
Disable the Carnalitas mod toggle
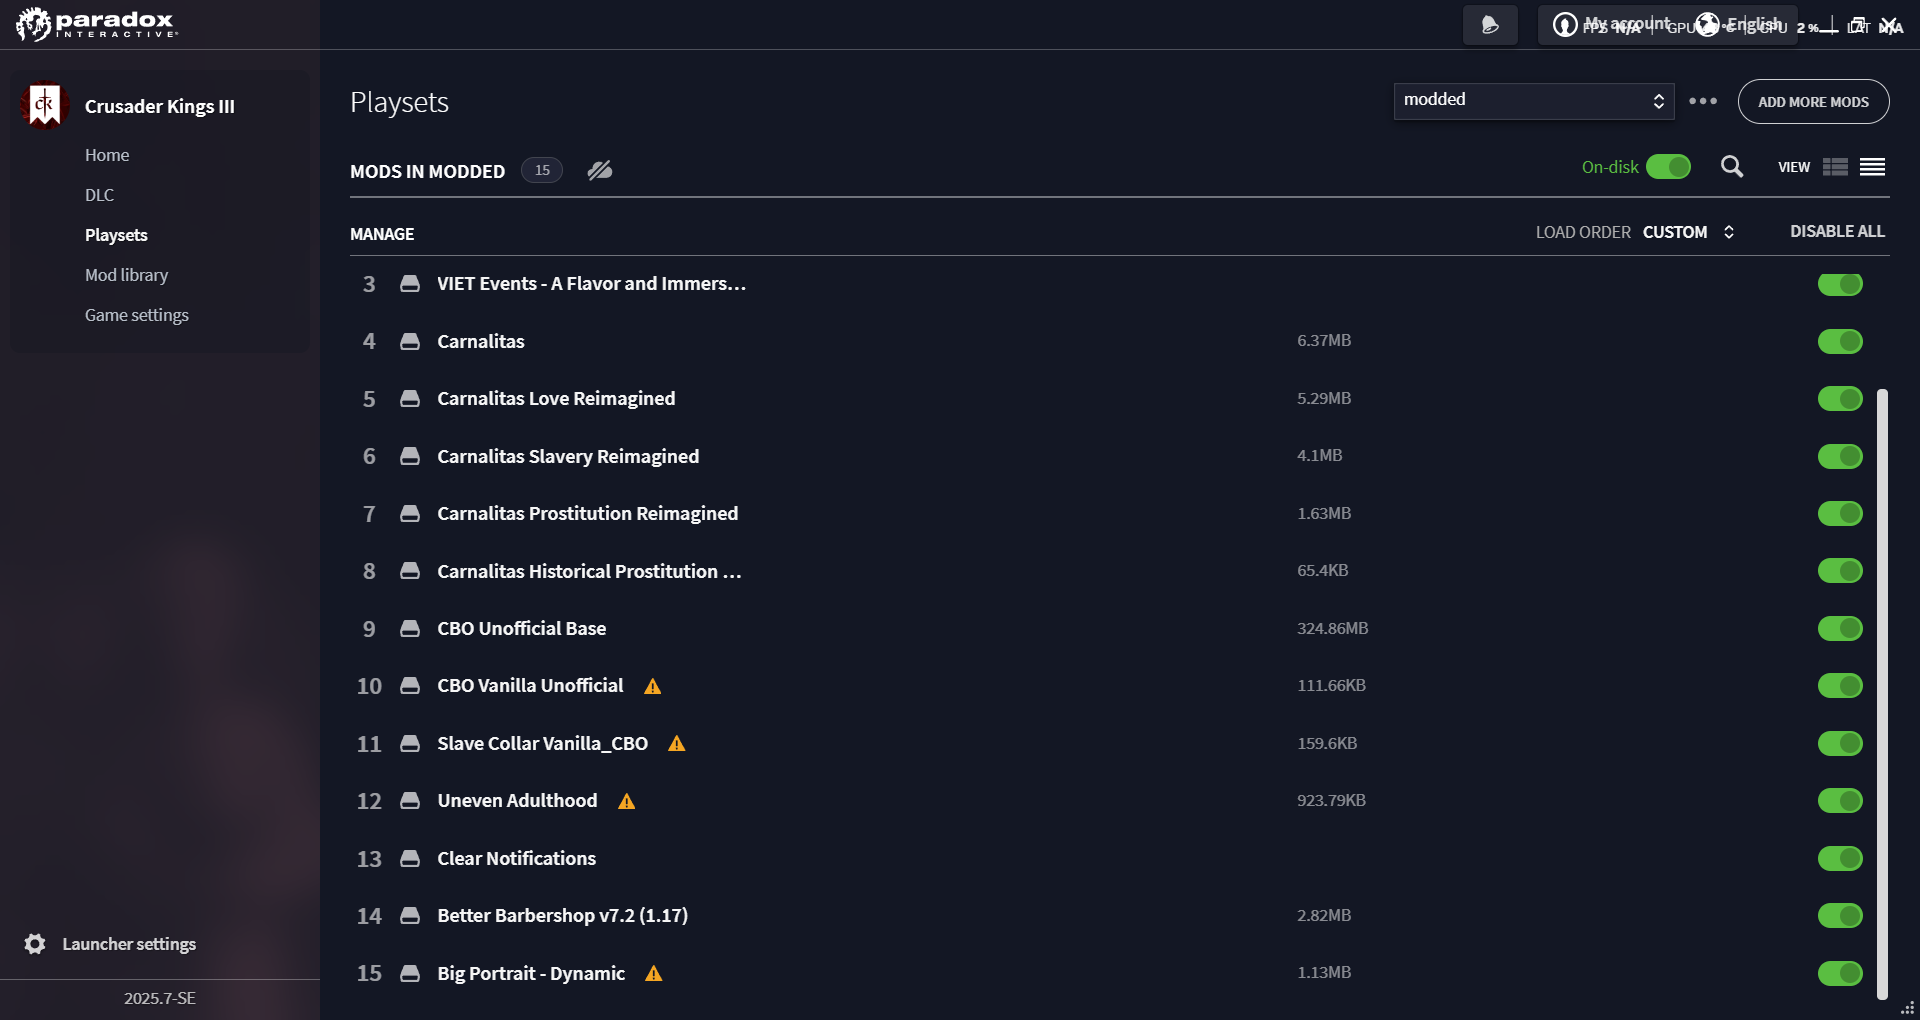[x=1840, y=341]
